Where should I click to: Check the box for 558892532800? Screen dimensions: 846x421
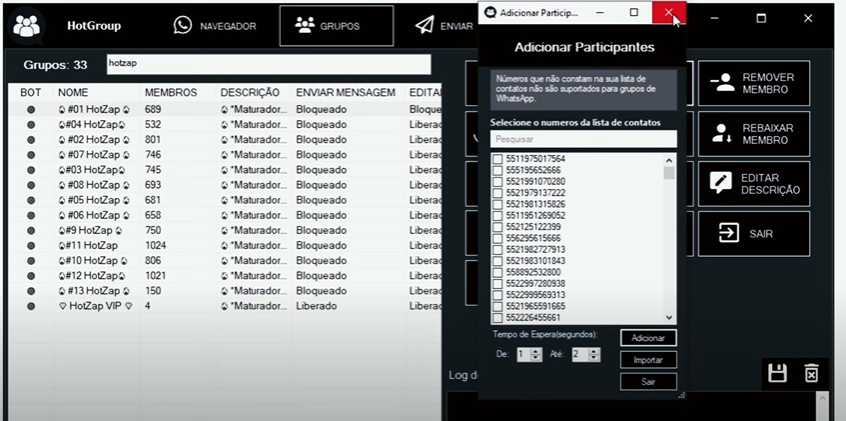(497, 273)
